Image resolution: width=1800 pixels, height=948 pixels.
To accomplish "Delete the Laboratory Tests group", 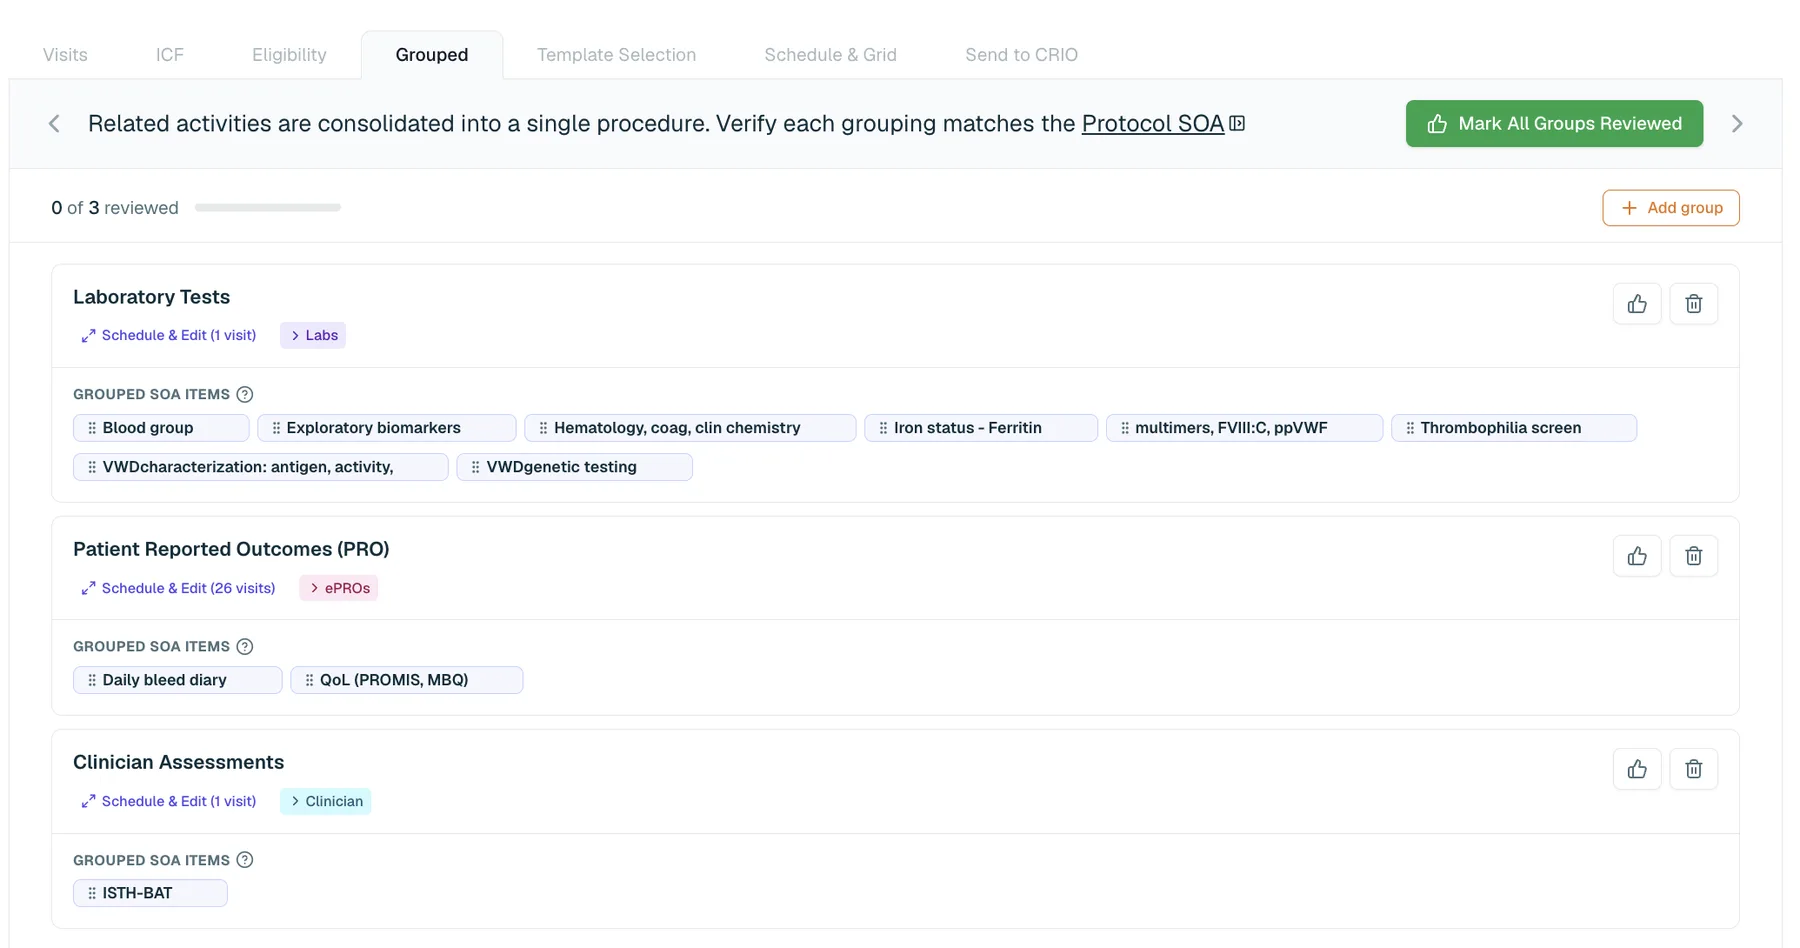I will 1694,304.
